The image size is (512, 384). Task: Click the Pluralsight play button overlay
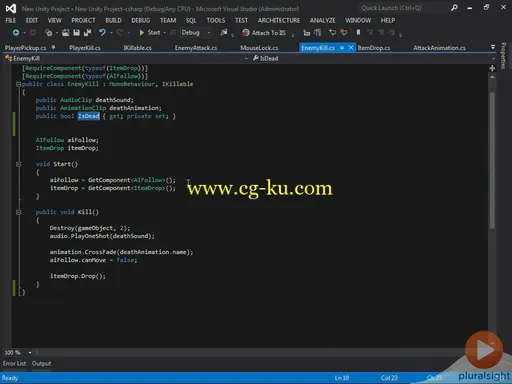tap(484, 350)
